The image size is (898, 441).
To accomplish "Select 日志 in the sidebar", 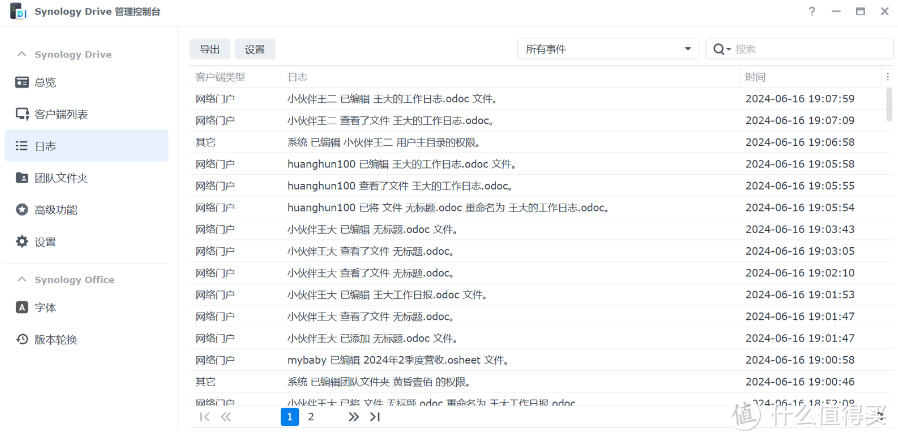I will click(x=86, y=146).
